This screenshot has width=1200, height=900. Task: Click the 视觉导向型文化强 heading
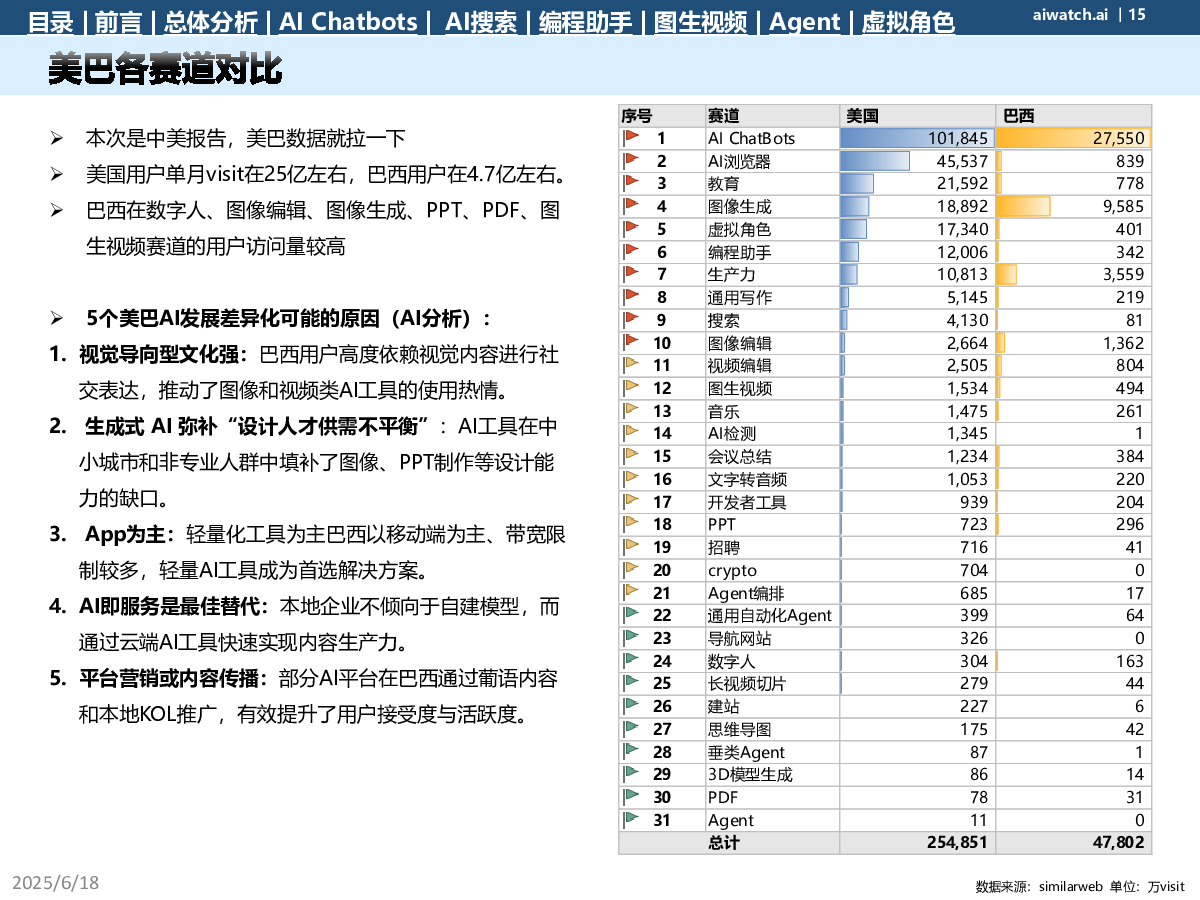(162, 354)
